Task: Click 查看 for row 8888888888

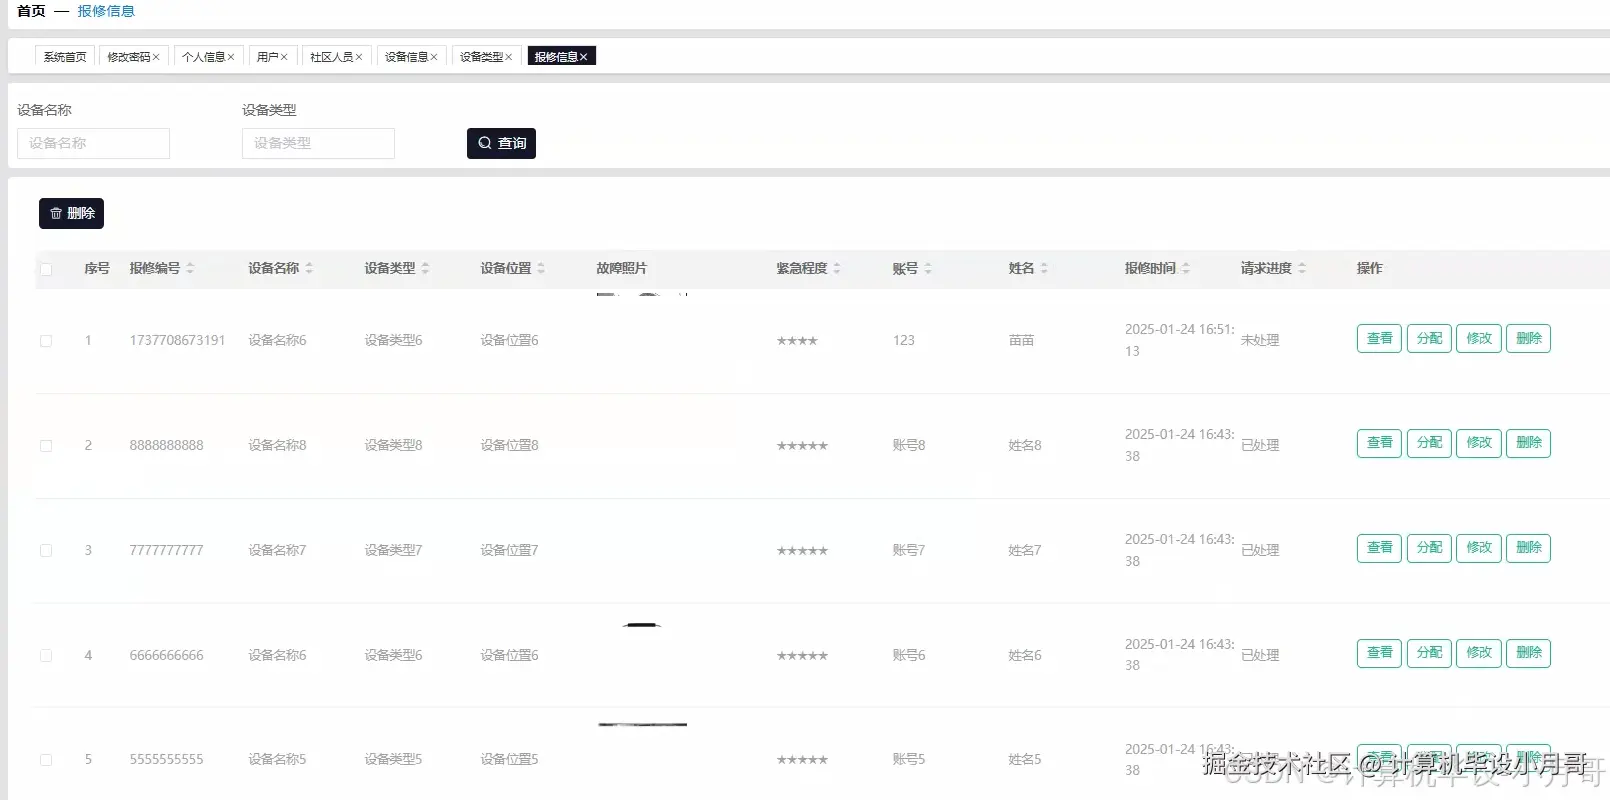Action: tap(1379, 443)
